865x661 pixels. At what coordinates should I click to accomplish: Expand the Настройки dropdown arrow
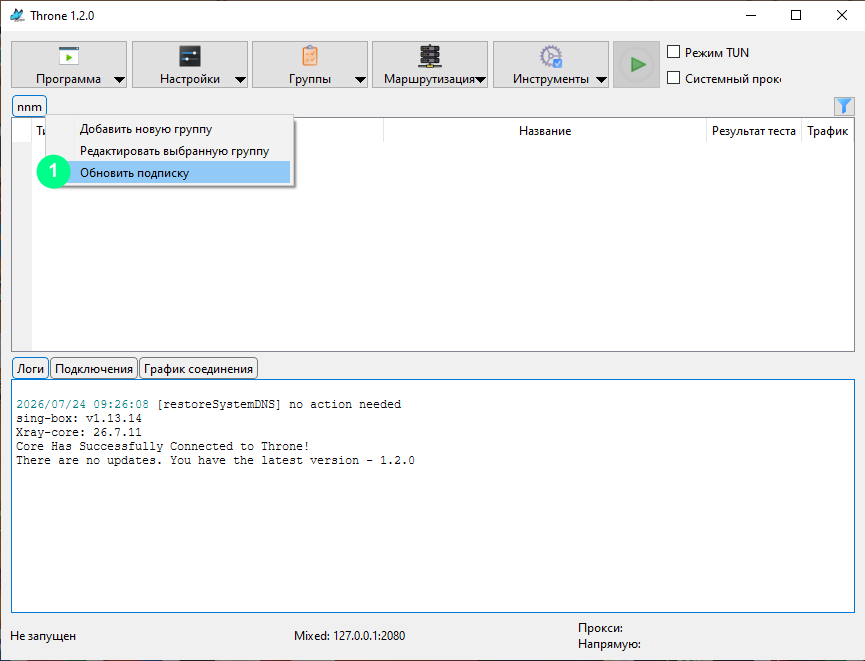pos(240,80)
